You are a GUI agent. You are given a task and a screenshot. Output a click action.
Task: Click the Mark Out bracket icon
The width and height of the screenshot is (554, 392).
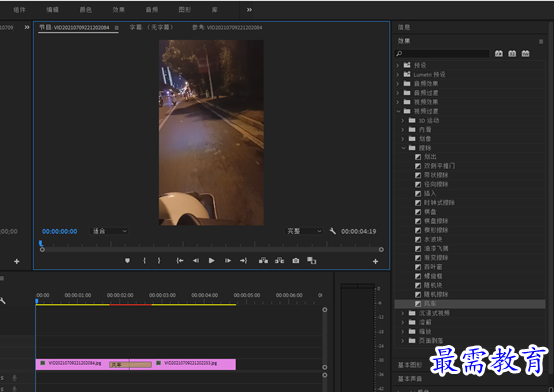click(159, 261)
